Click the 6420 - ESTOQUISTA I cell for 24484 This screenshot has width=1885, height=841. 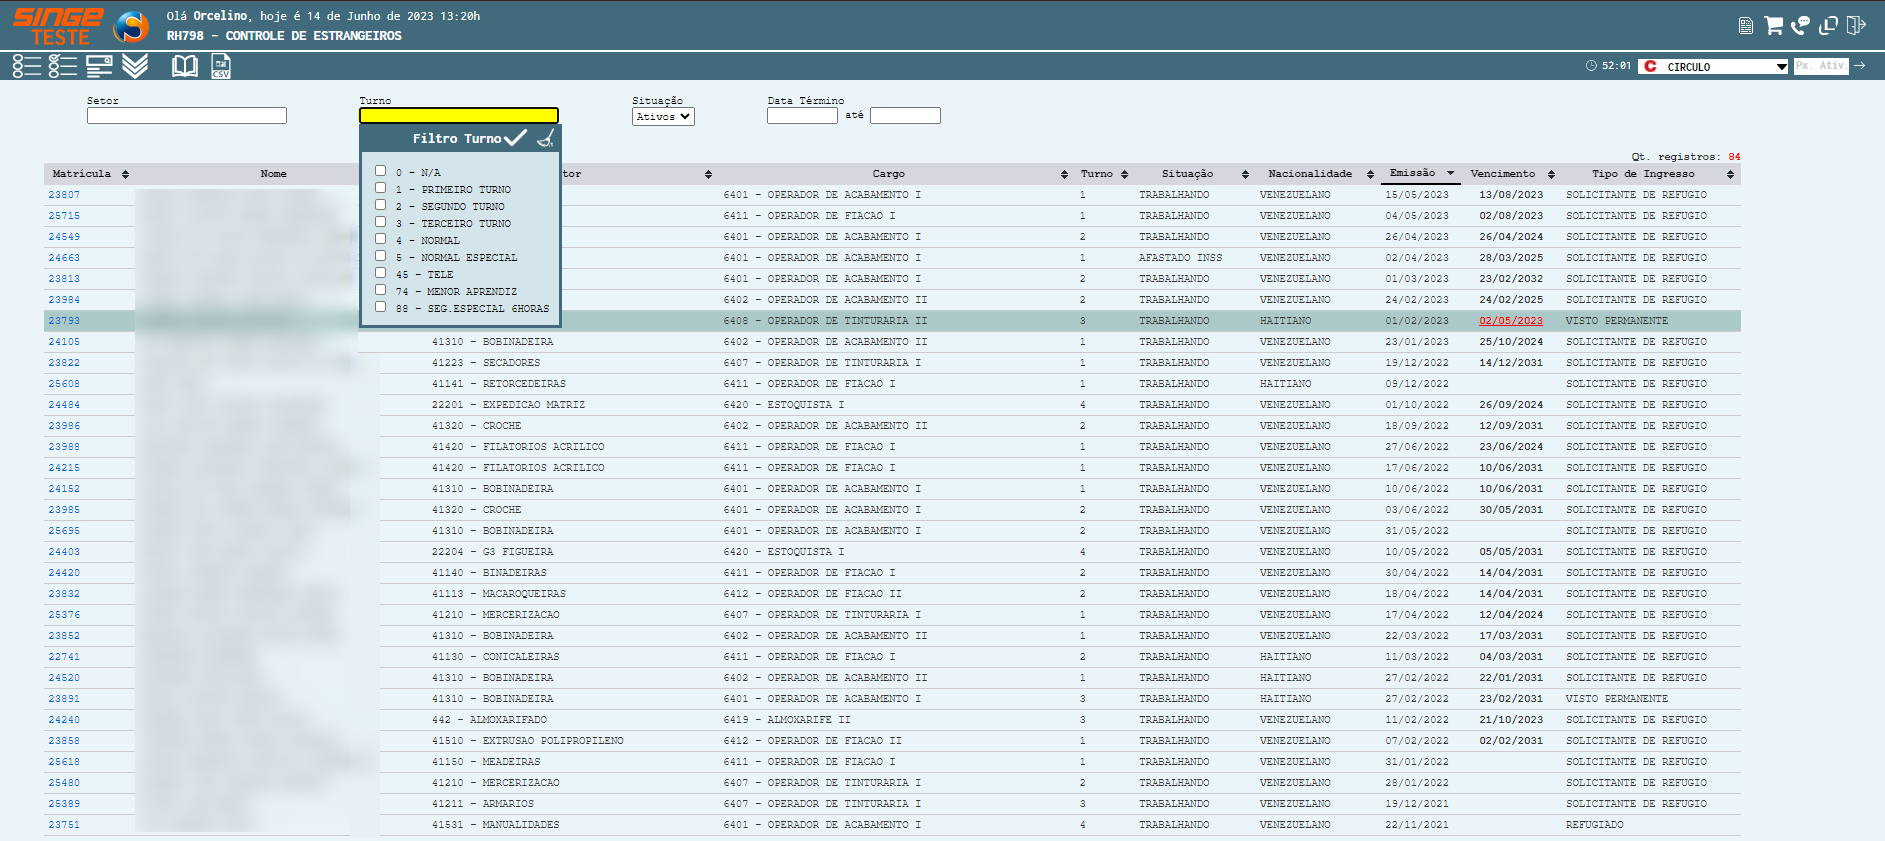[x=783, y=405]
